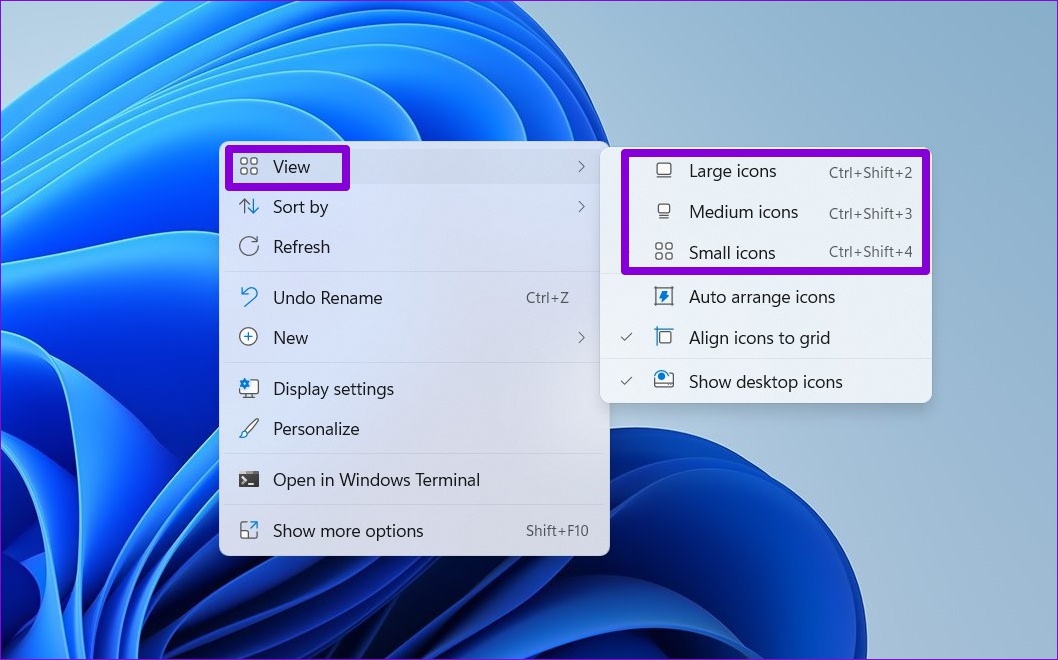The width and height of the screenshot is (1058, 660).
Task: Click the Align to grid icon
Action: coord(664,337)
